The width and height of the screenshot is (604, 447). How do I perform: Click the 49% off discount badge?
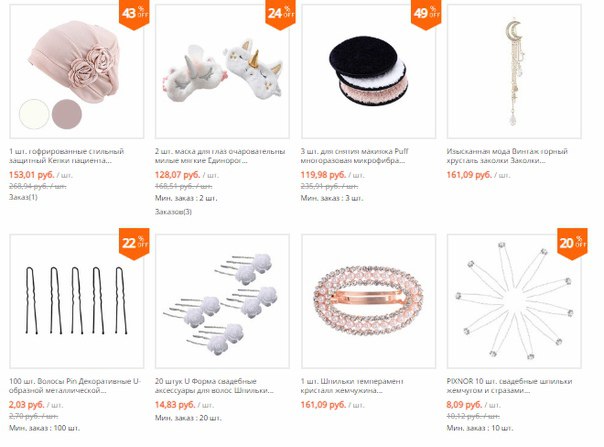coord(426,14)
